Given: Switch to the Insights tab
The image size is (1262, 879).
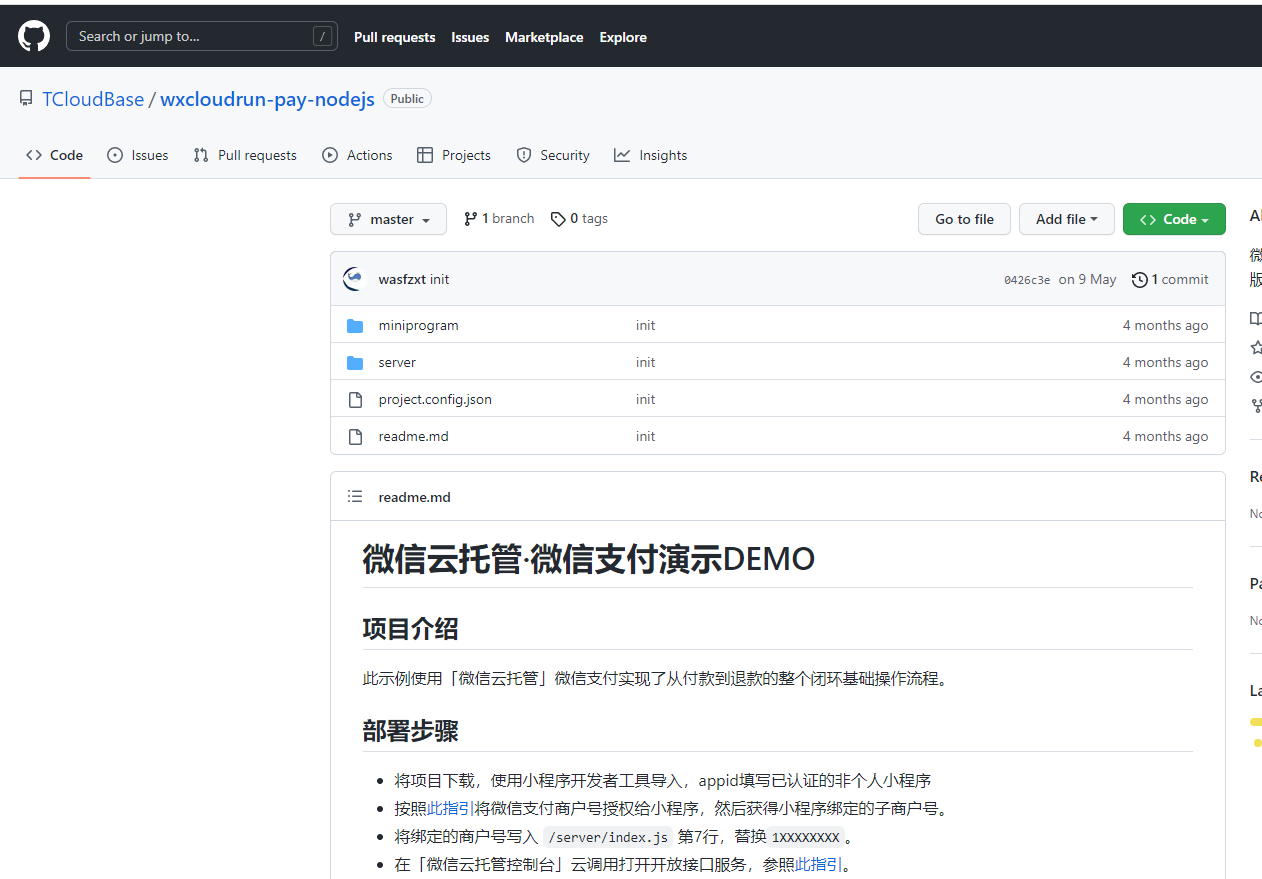Looking at the screenshot, I should pos(650,155).
